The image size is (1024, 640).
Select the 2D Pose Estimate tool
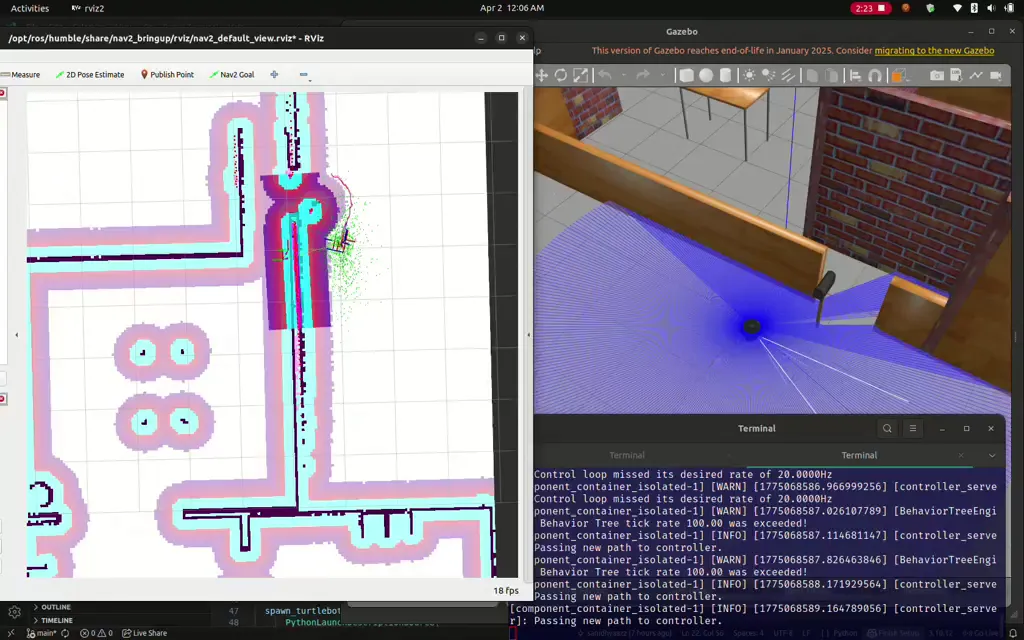(x=90, y=74)
